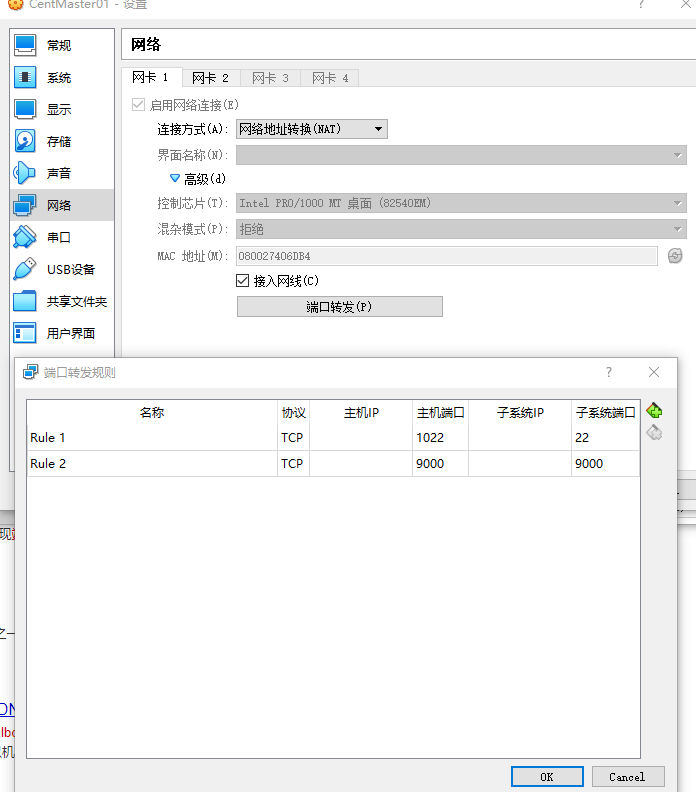
Task: Regenerate MAC address with refresh icon
Action: pos(675,256)
